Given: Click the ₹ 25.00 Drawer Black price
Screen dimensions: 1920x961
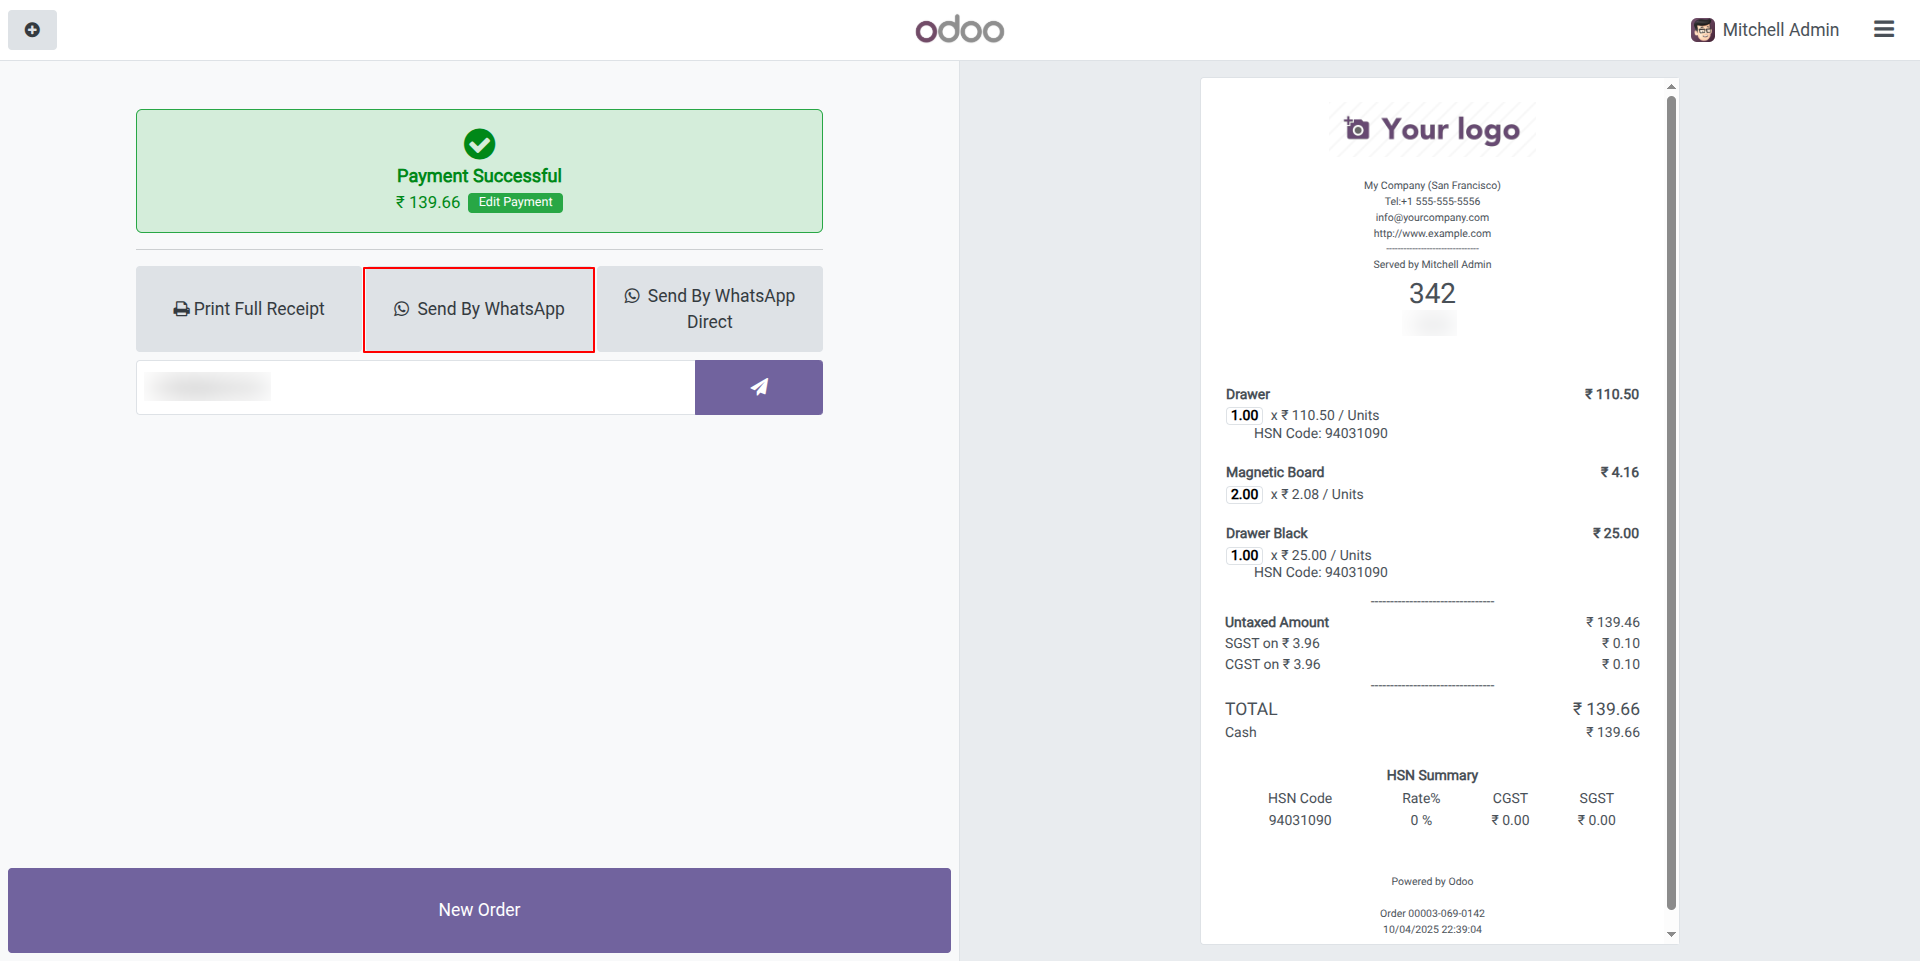Looking at the screenshot, I should pos(1616,533).
